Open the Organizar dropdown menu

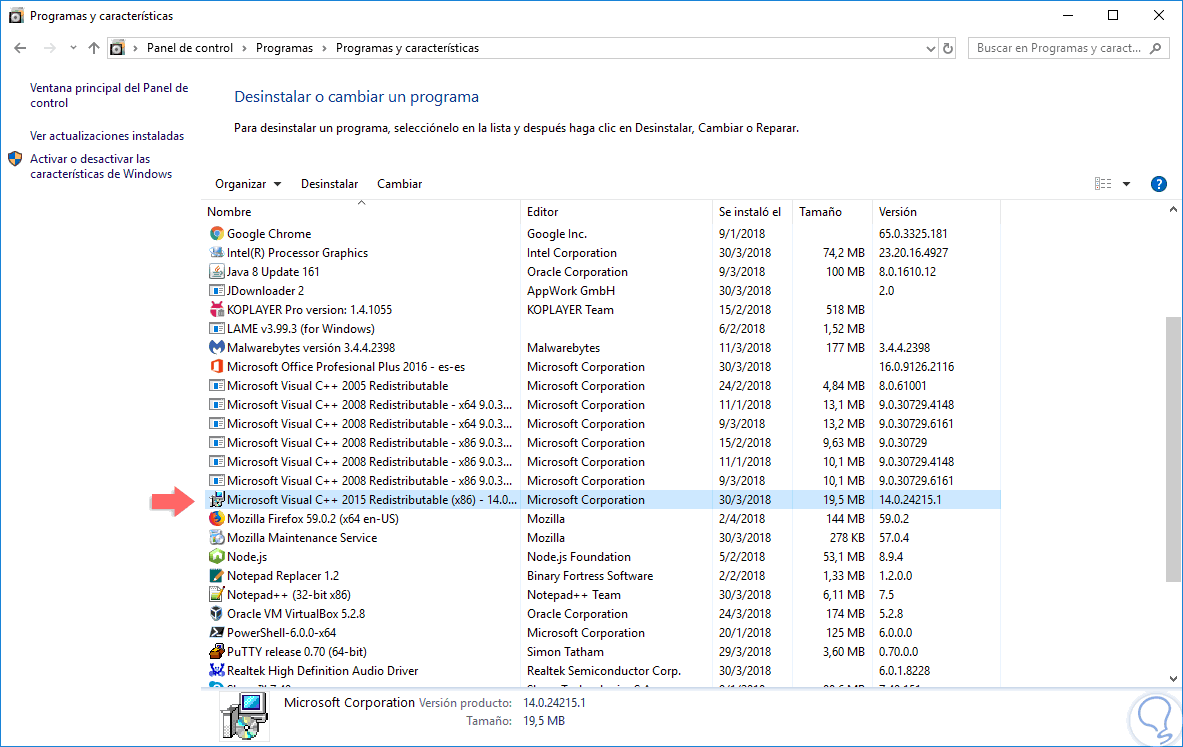click(247, 184)
